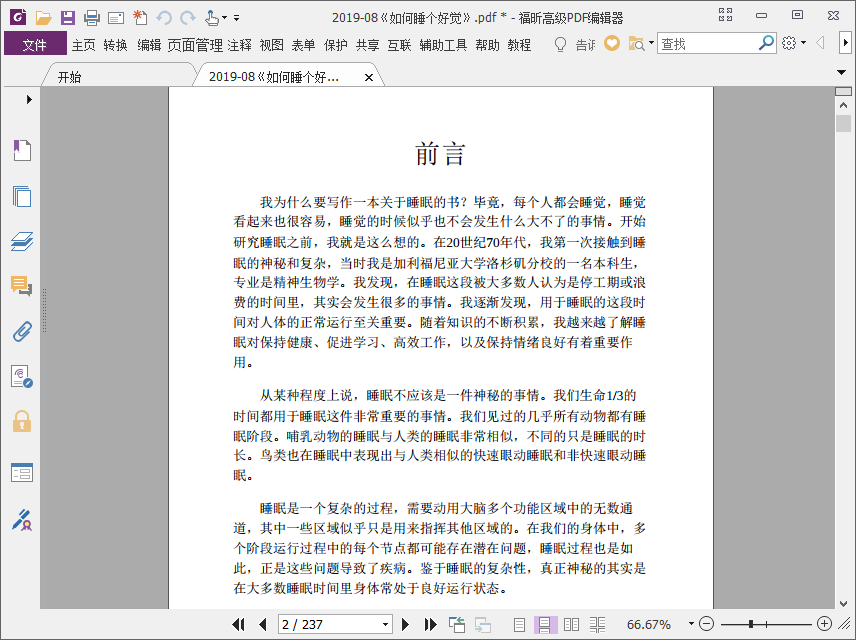Switch to the 转换 ribbon tab
Image resolution: width=856 pixels, height=640 pixels.
pyautogui.click(x=116, y=45)
